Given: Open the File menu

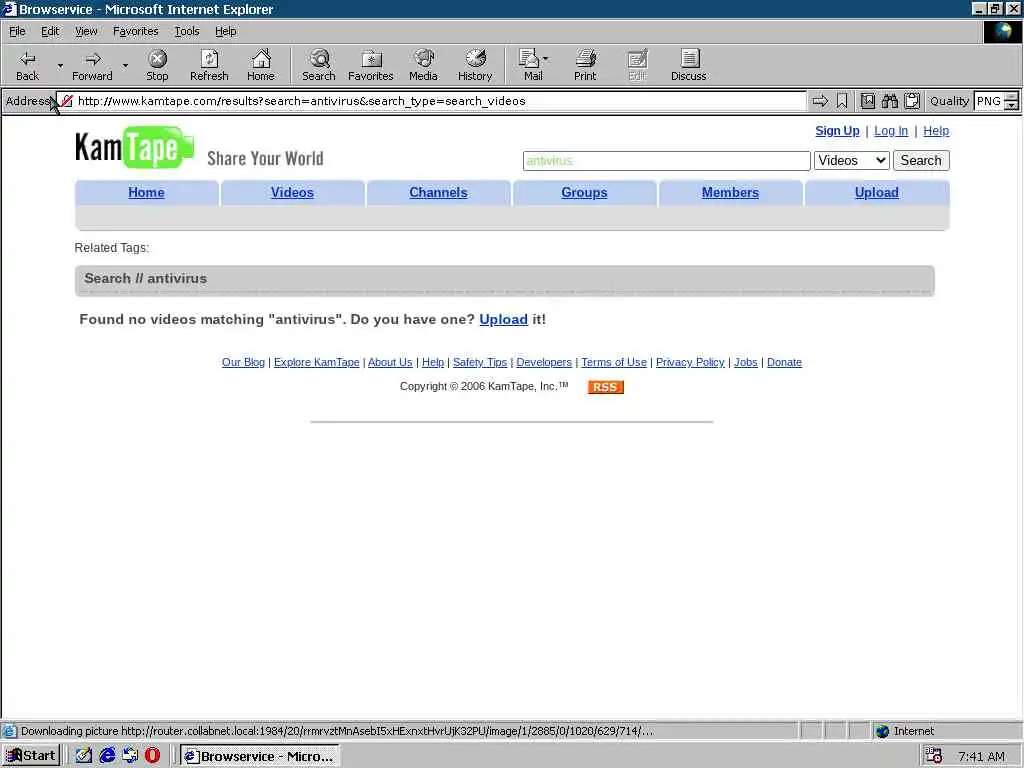Looking at the screenshot, I should (17, 31).
